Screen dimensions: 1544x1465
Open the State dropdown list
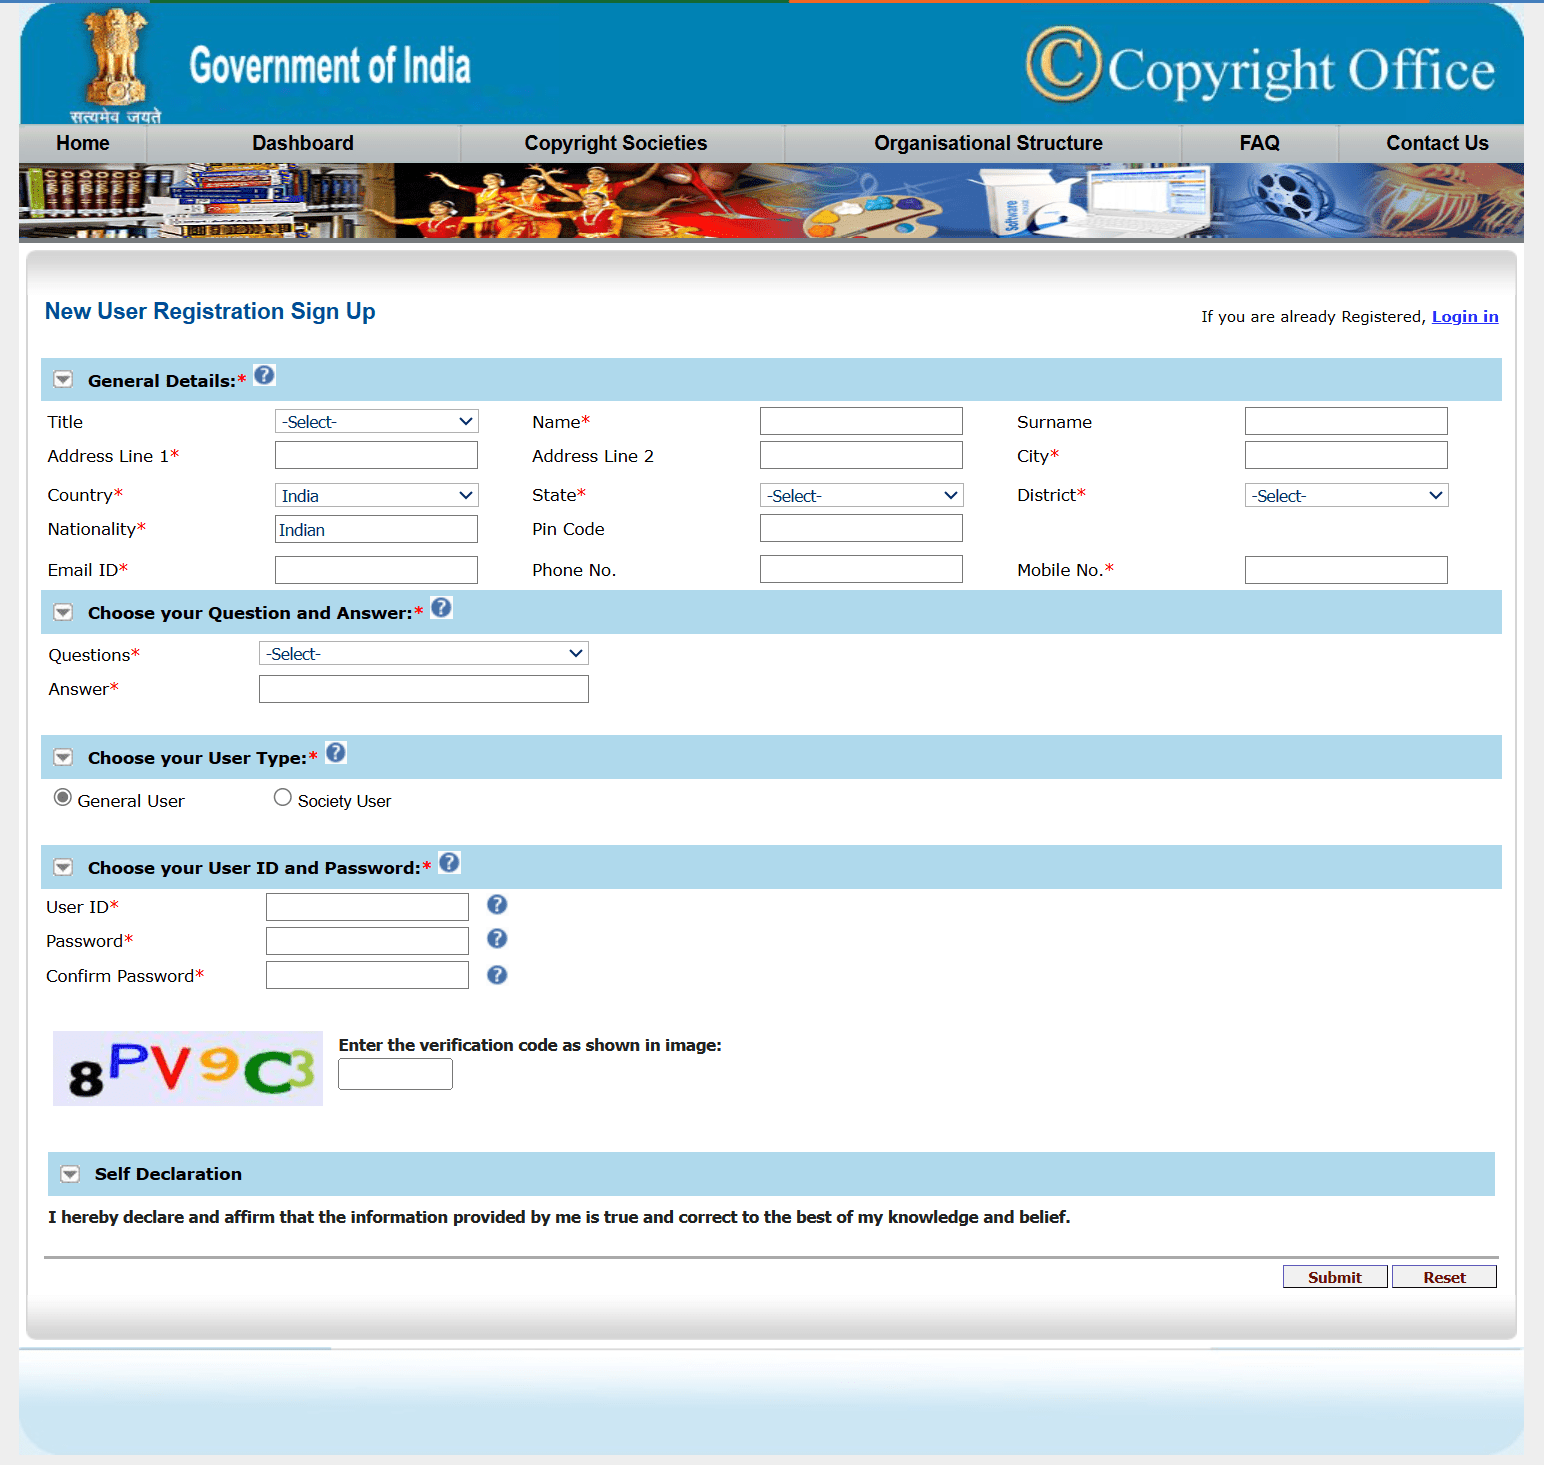(861, 496)
